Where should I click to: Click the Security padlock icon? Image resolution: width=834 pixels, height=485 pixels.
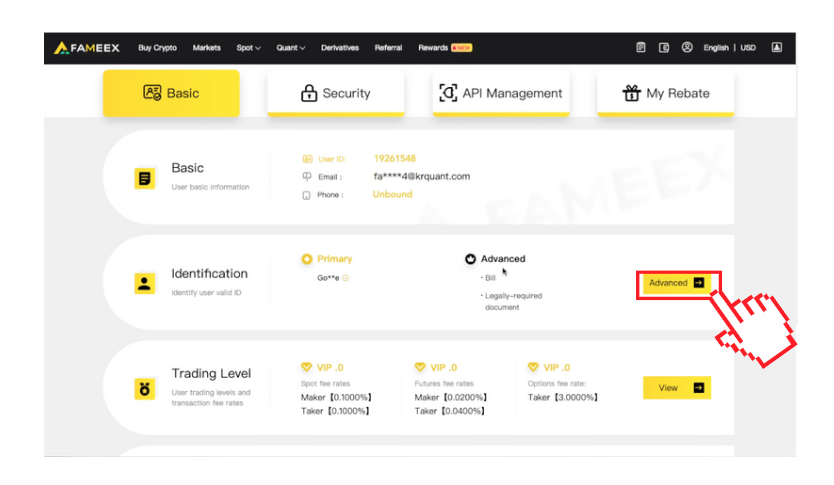coord(308,93)
